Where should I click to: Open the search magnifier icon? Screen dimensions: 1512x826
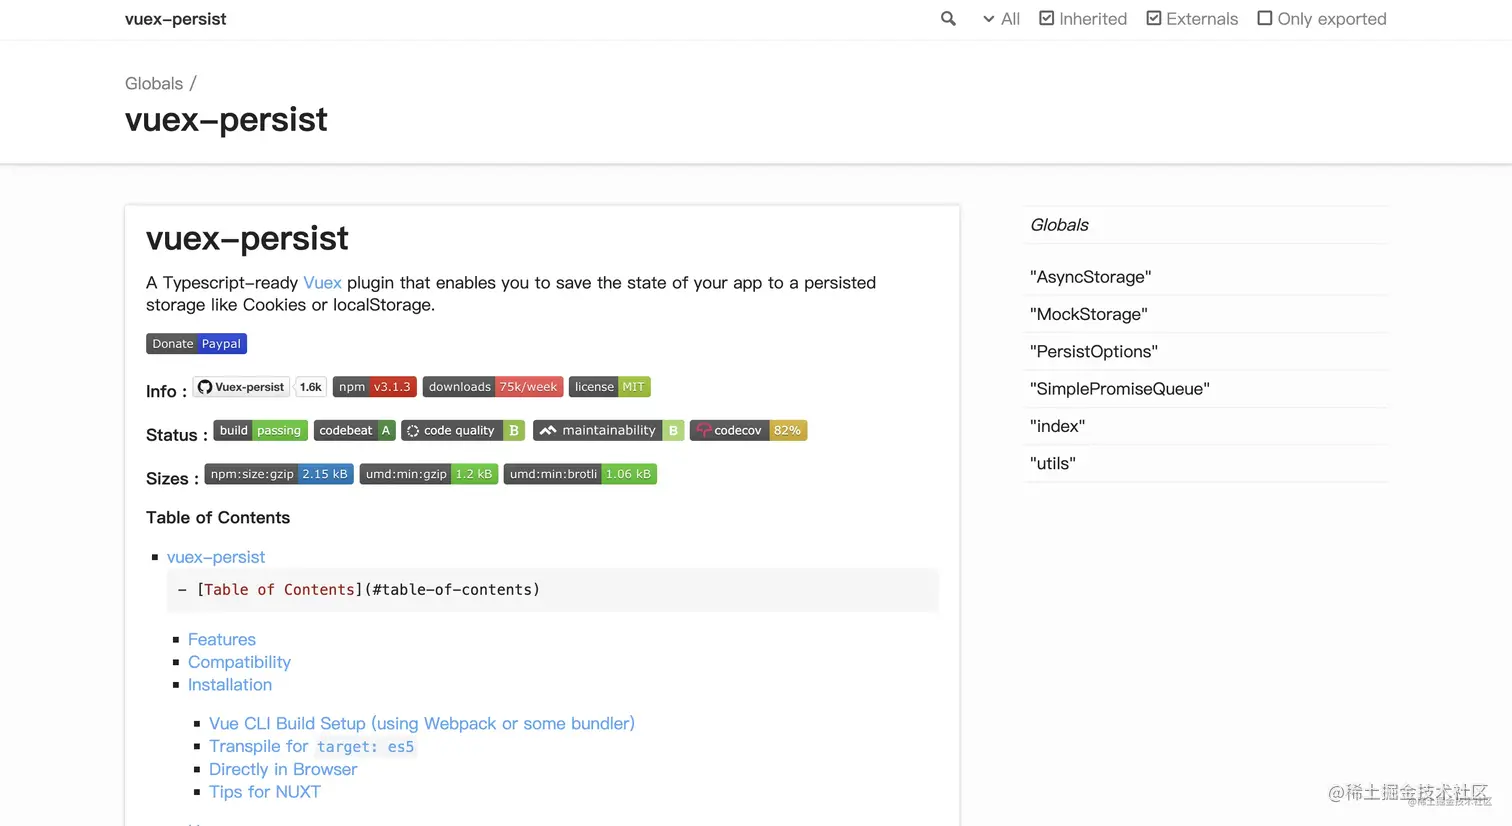click(x=948, y=19)
